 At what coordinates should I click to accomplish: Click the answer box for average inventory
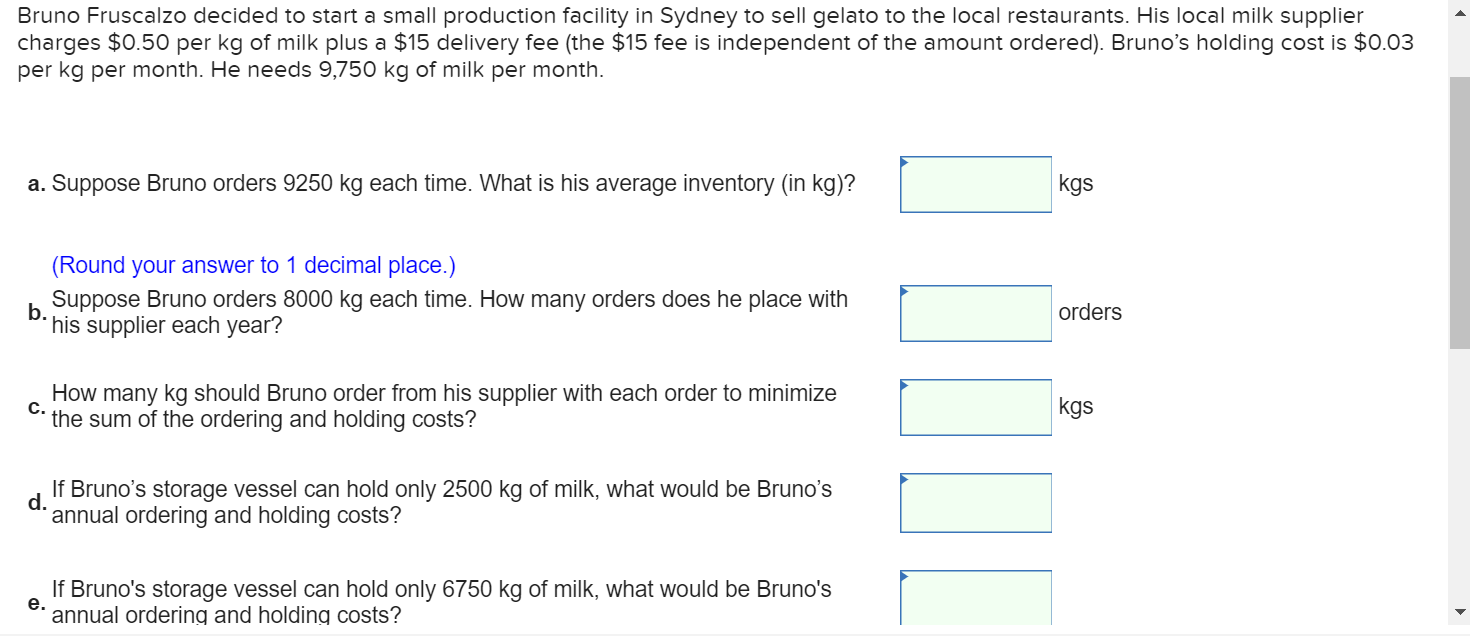coord(975,184)
